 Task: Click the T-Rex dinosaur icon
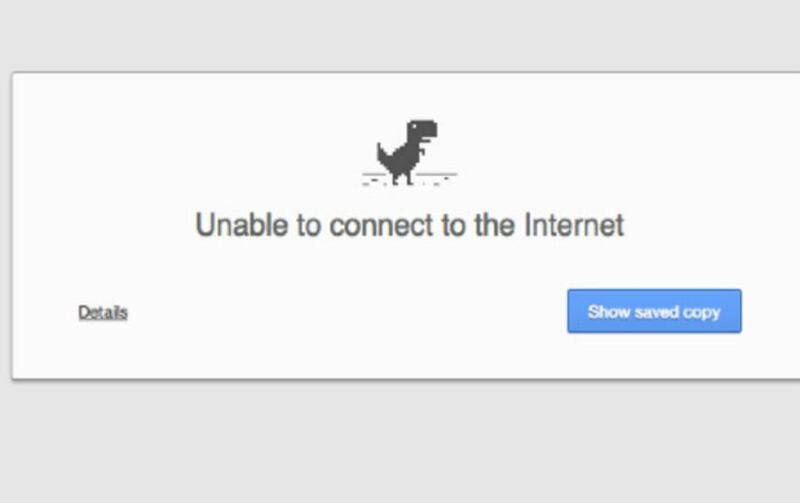point(407,152)
